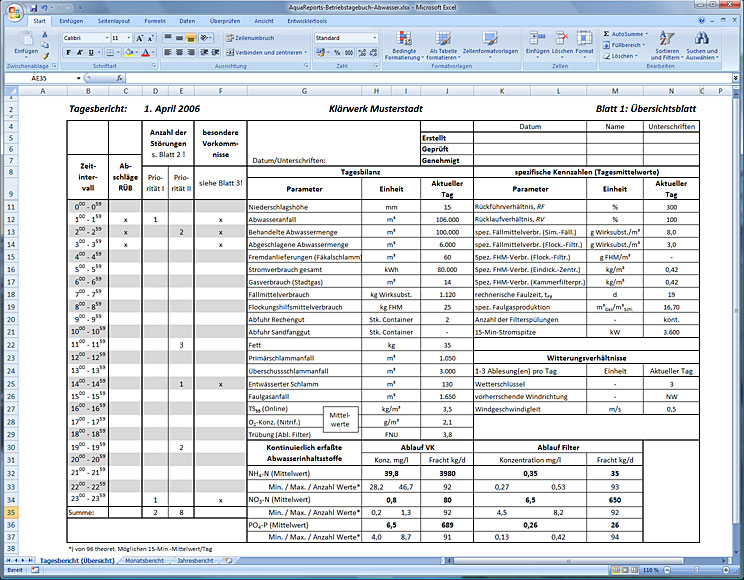Screen dimensions: 744x580
Task: Switch to page break preview in status bar
Action: [x=633, y=570]
